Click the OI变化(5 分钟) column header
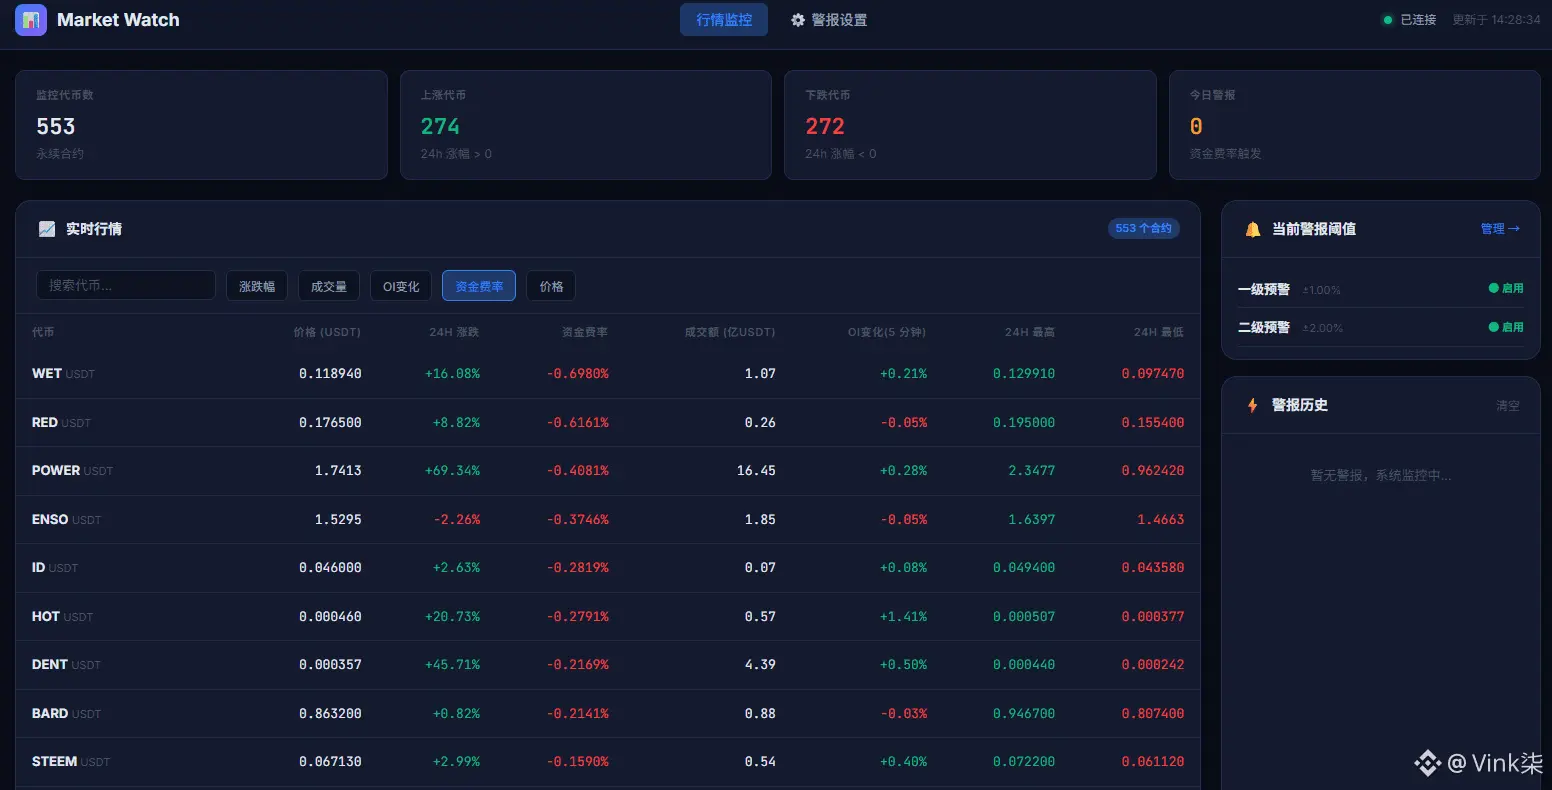The image size is (1552, 790). coord(887,332)
